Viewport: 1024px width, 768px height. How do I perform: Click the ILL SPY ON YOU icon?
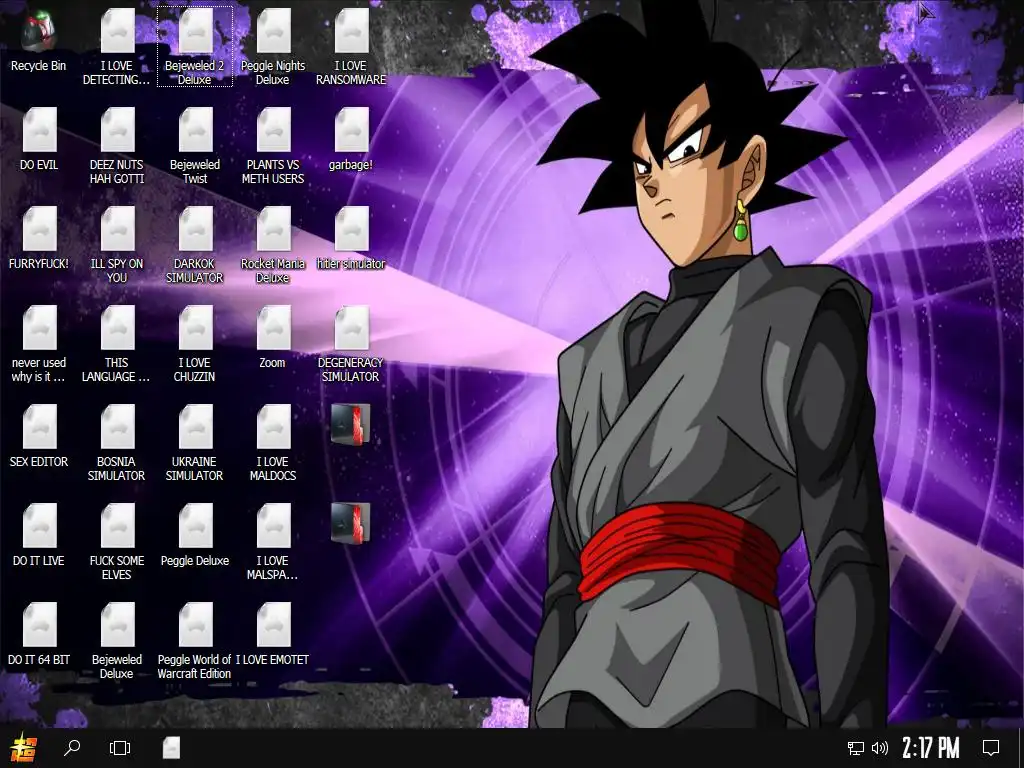[117, 246]
